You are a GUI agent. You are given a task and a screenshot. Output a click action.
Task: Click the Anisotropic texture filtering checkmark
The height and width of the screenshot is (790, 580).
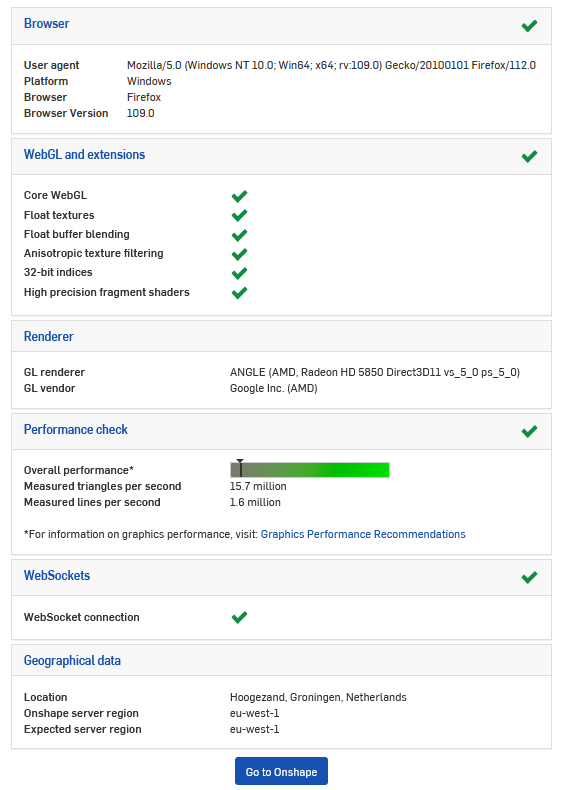tap(239, 254)
